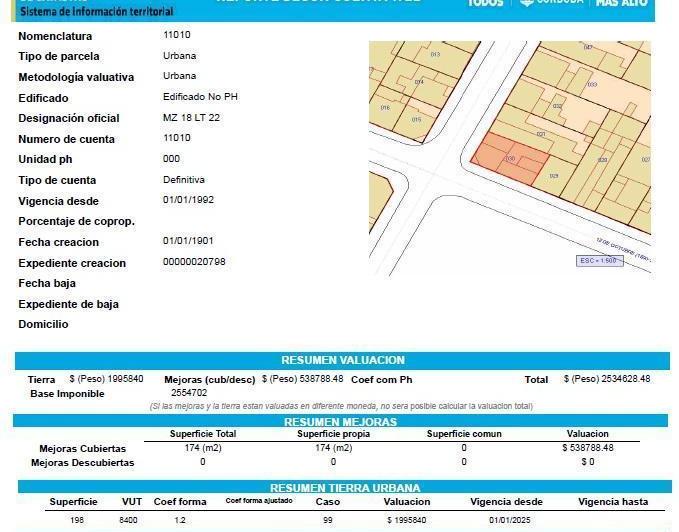
Task: Click the Sistema de información territorial title
Action: [97, 12]
